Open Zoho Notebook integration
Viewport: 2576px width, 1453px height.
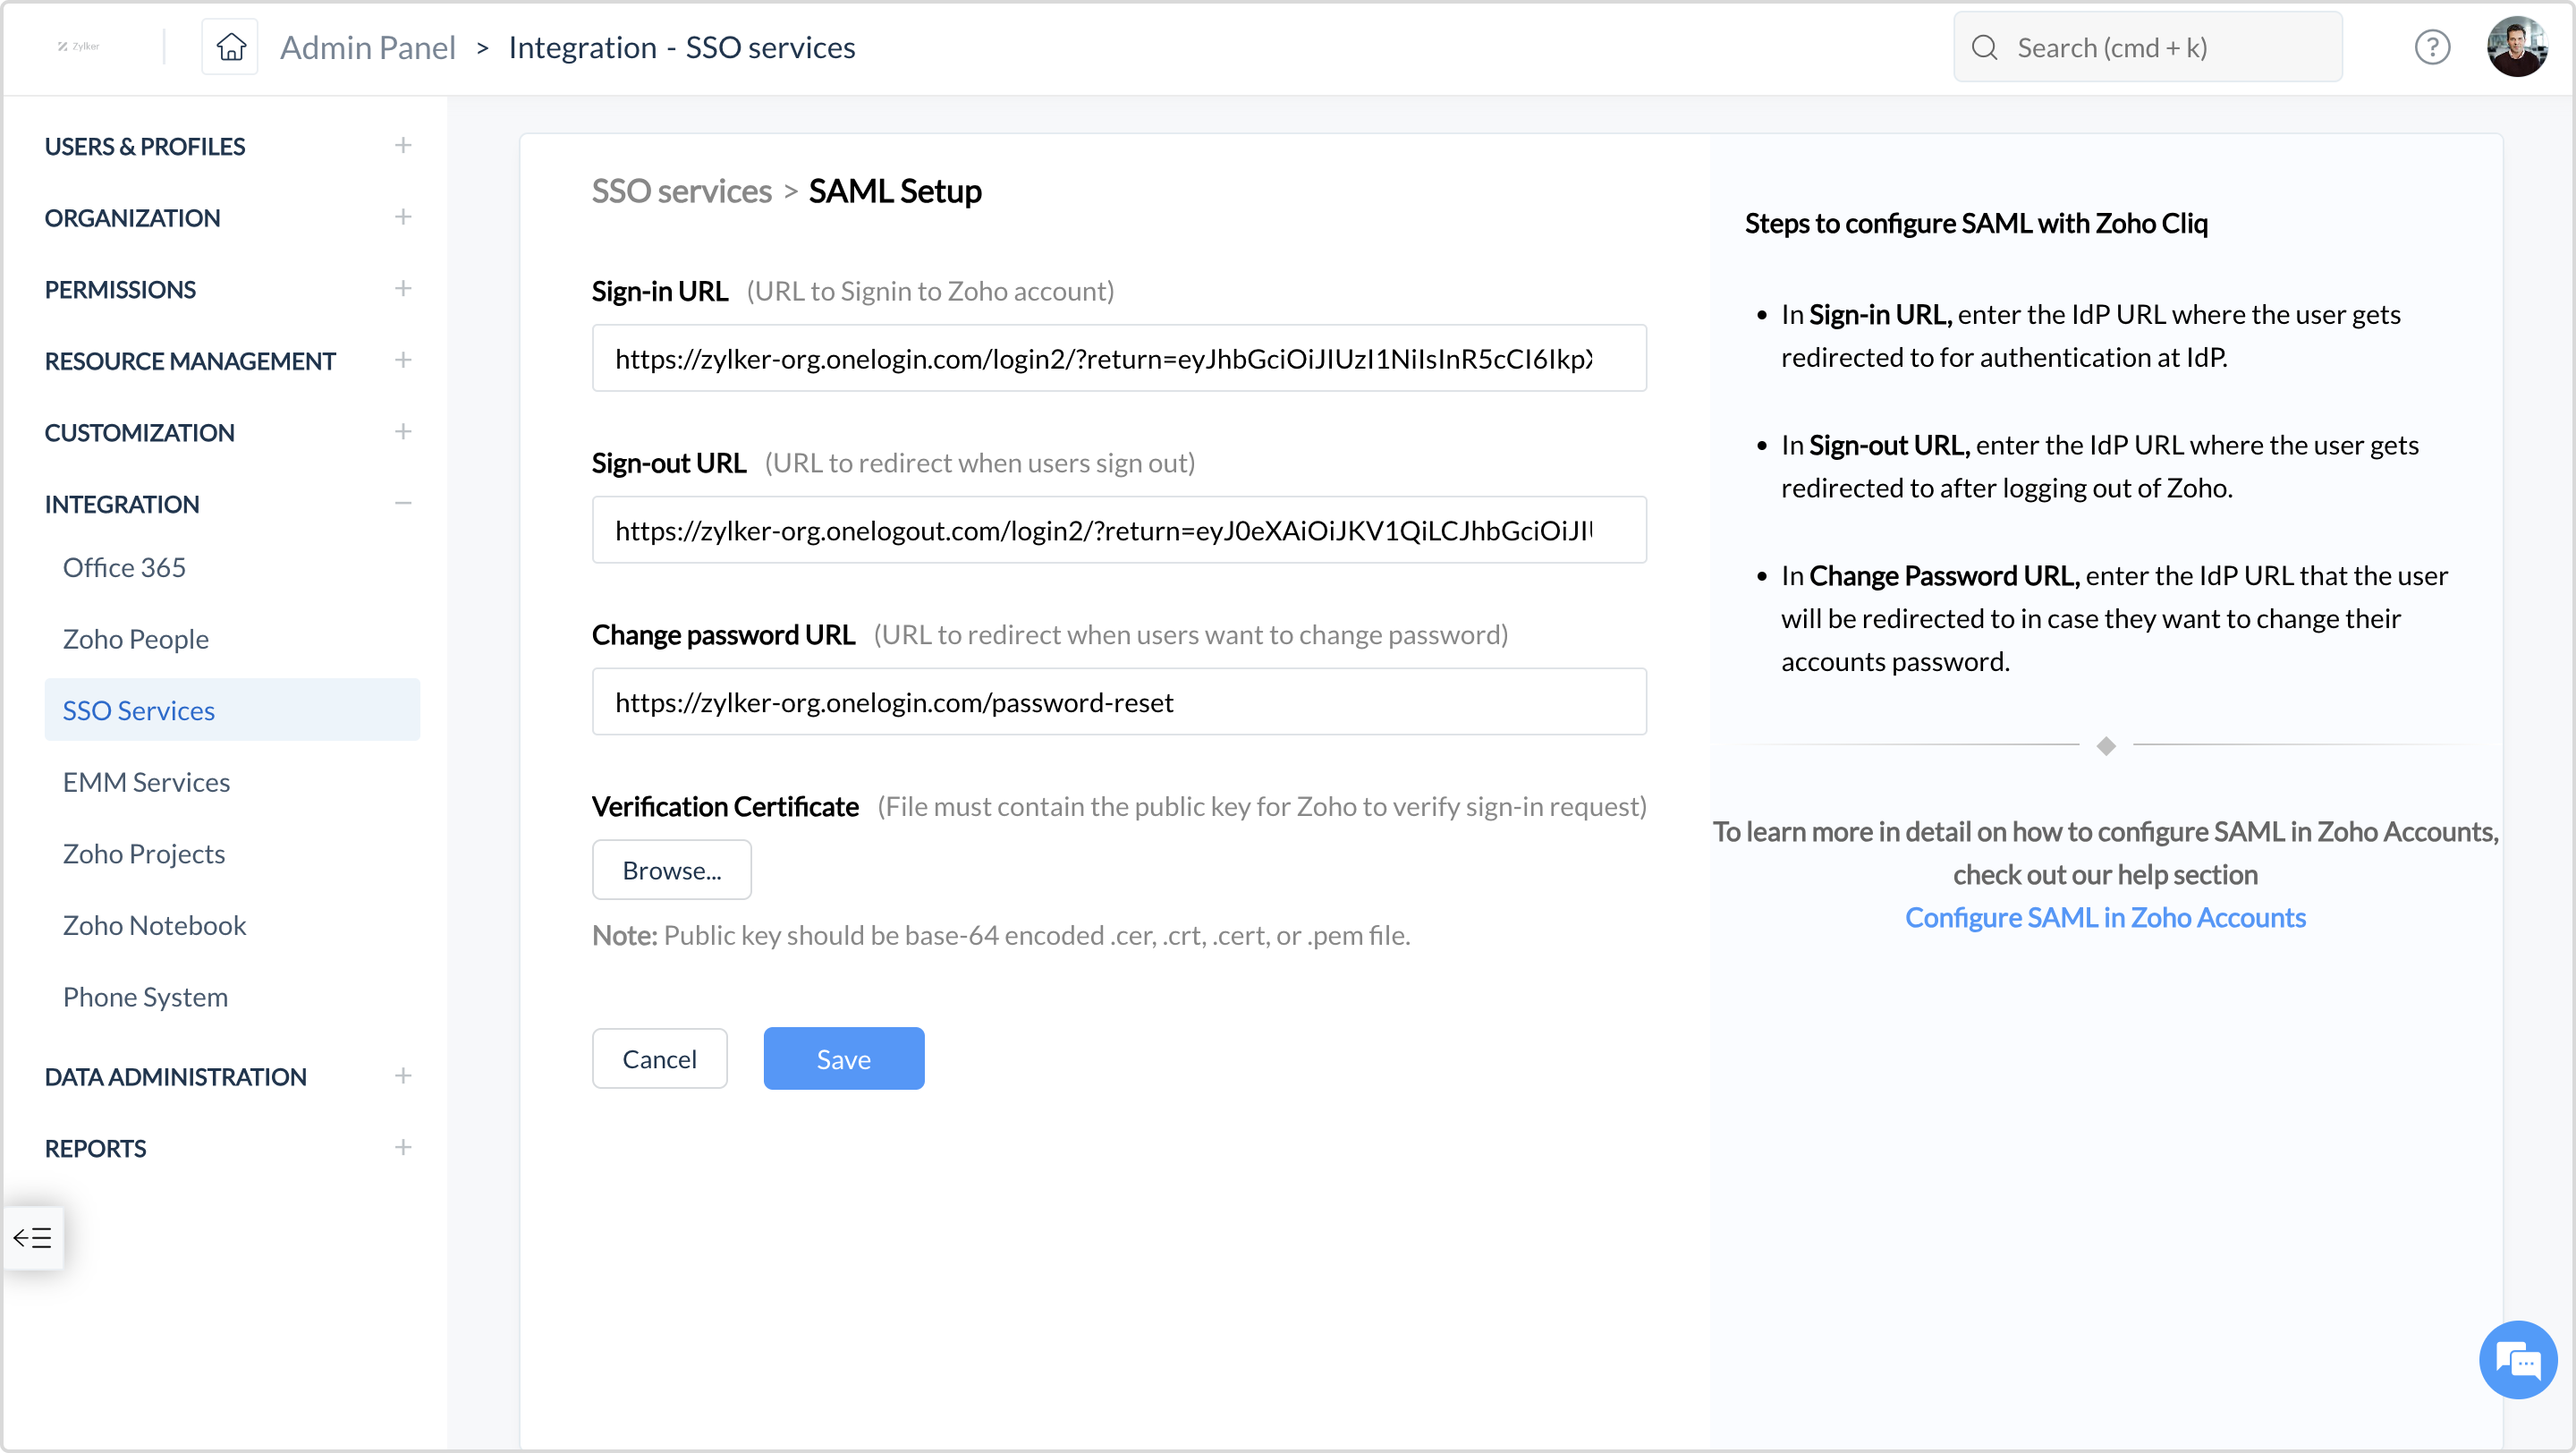tap(154, 925)
